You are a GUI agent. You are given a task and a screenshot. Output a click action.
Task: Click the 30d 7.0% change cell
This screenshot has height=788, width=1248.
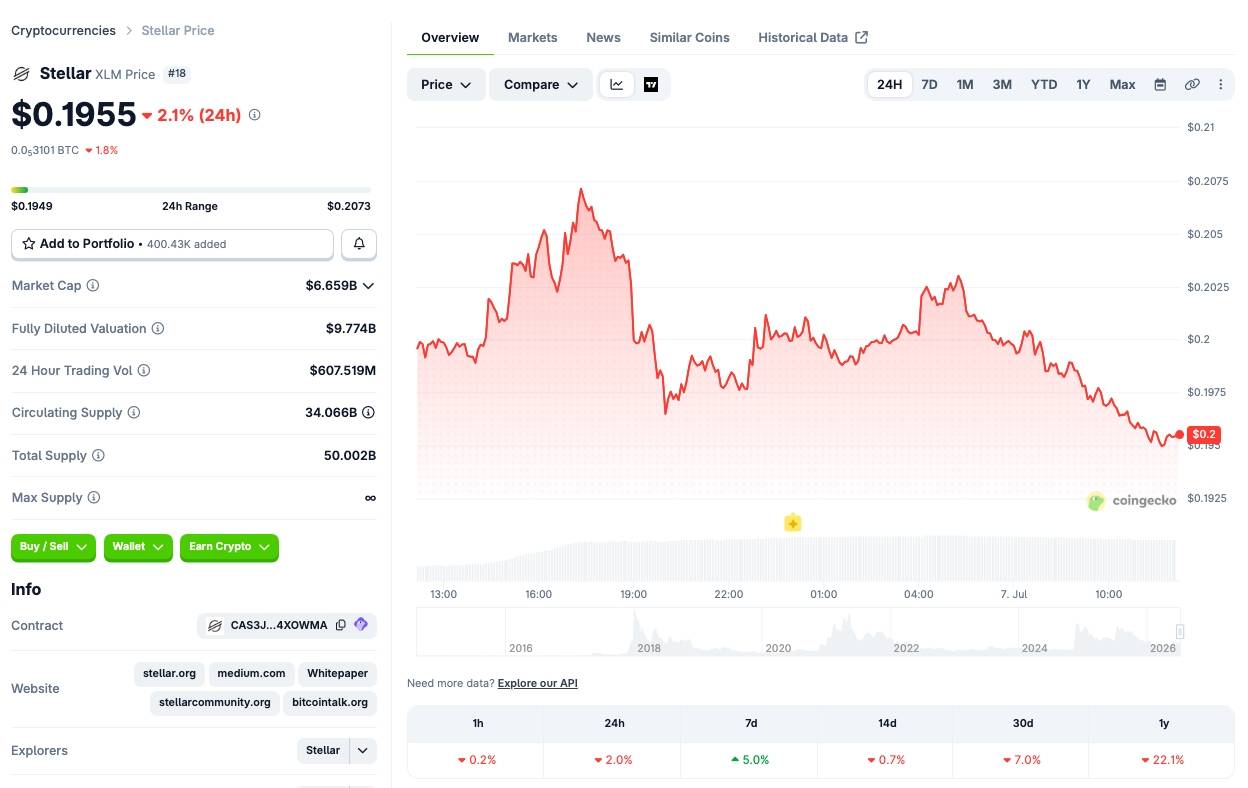pyautogui.click(x=1021, y=760)
